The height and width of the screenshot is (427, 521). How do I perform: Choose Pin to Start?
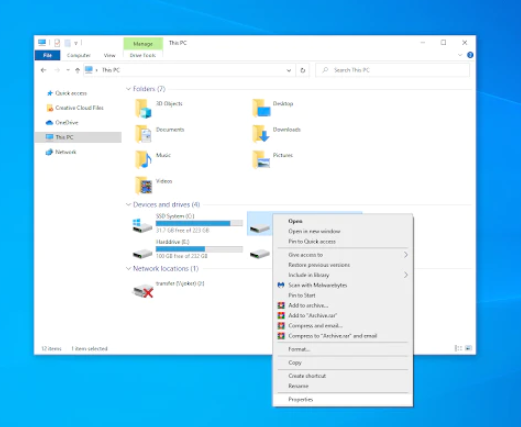pyautogui.click(x=343, y=295)
